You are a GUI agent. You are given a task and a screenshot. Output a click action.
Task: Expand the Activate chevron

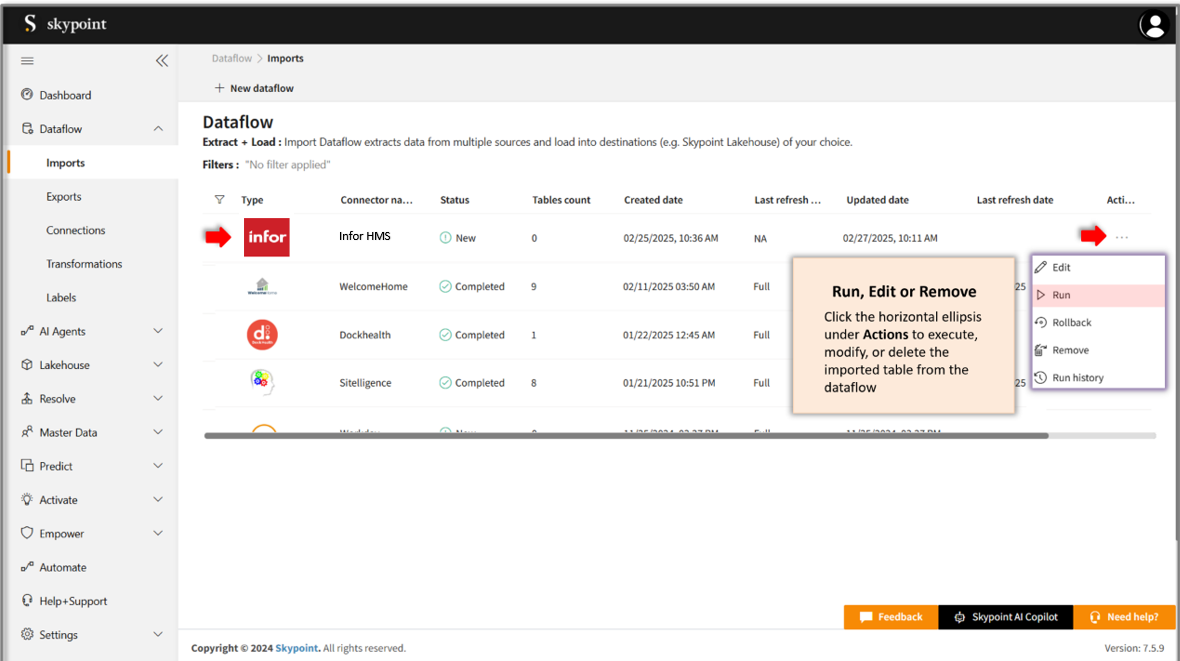tap(158, 499)
